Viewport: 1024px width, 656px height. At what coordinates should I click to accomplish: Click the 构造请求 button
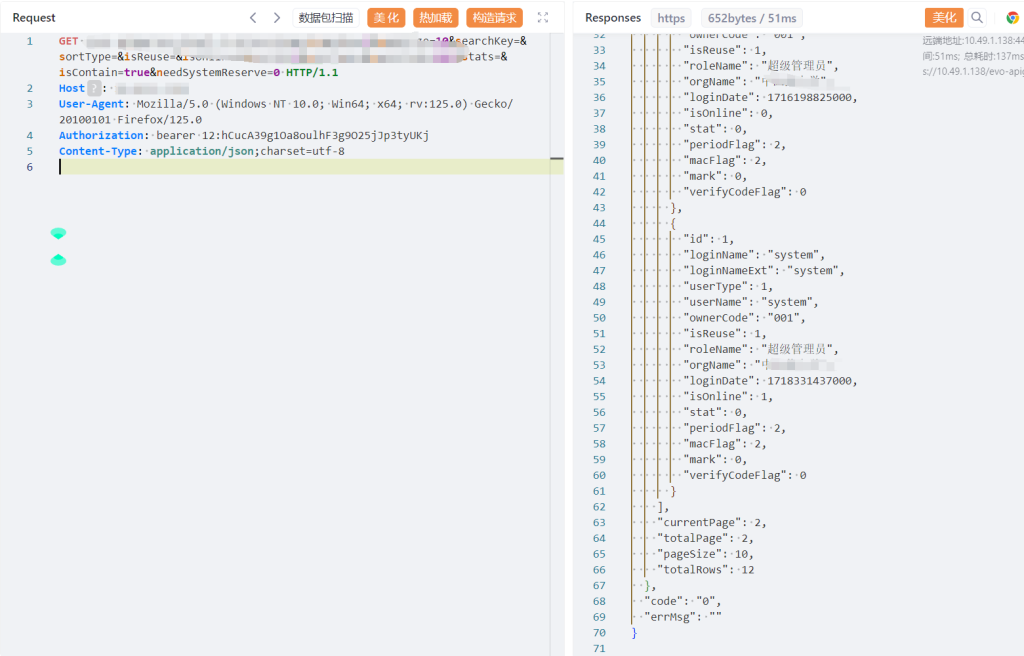pos(494,18)
